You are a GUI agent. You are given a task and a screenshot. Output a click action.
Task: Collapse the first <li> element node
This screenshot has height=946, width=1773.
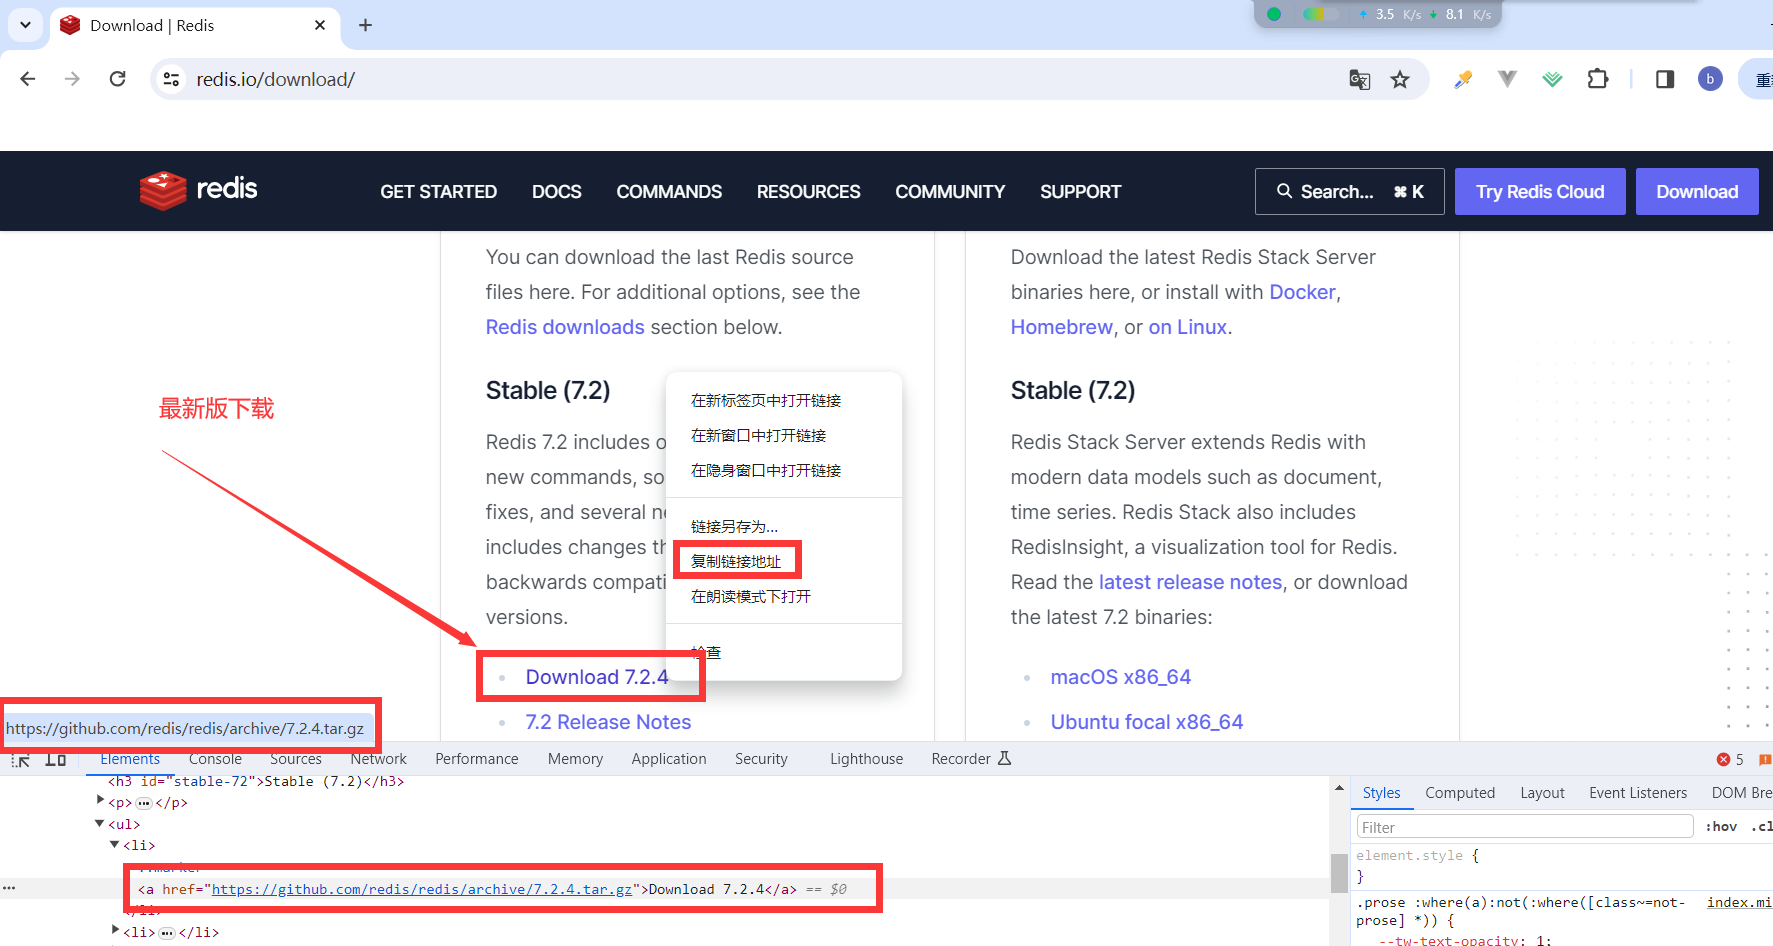click(115, 845)
